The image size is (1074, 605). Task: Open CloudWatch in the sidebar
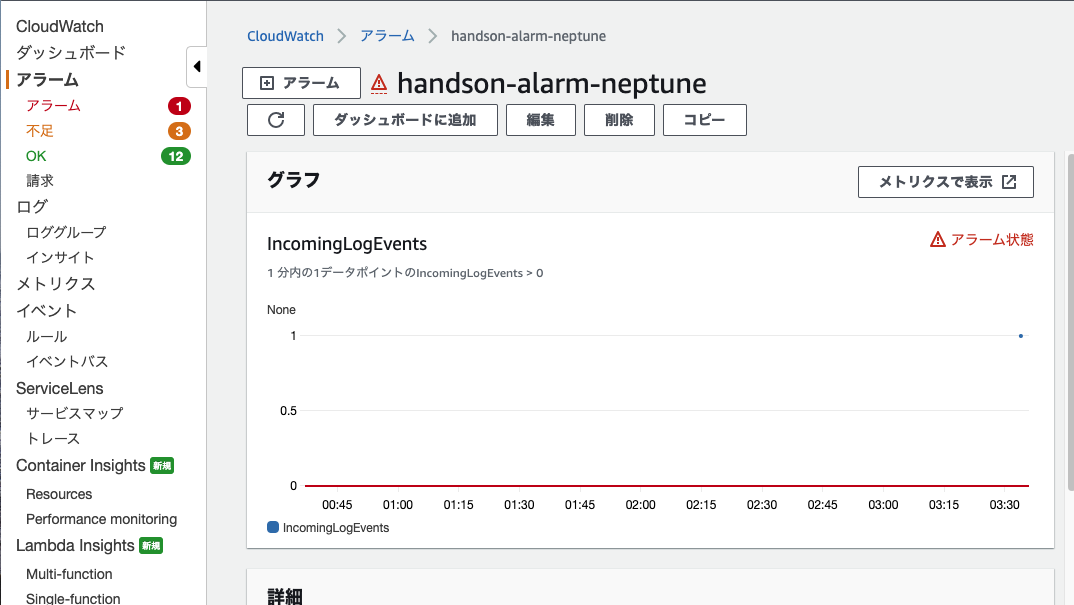point(60,26)
